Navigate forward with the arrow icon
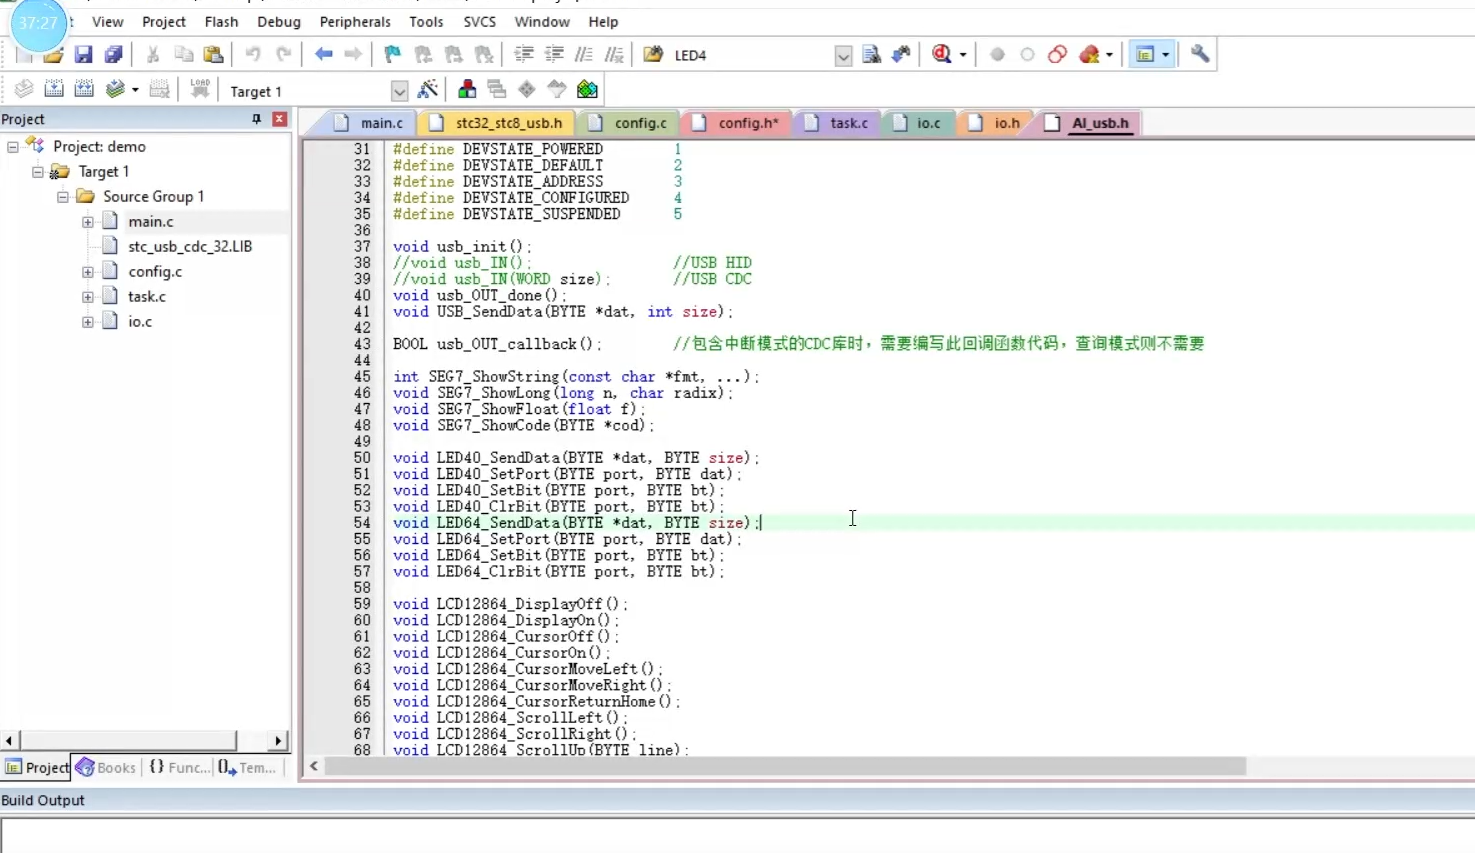Viewport: 1475px width, 853px height. coord(353,55)
